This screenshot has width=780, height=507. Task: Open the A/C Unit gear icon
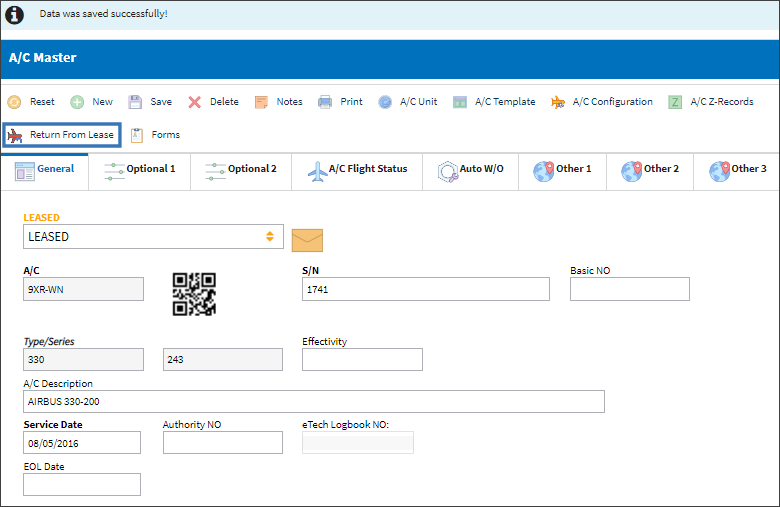(x=385, y=102)
